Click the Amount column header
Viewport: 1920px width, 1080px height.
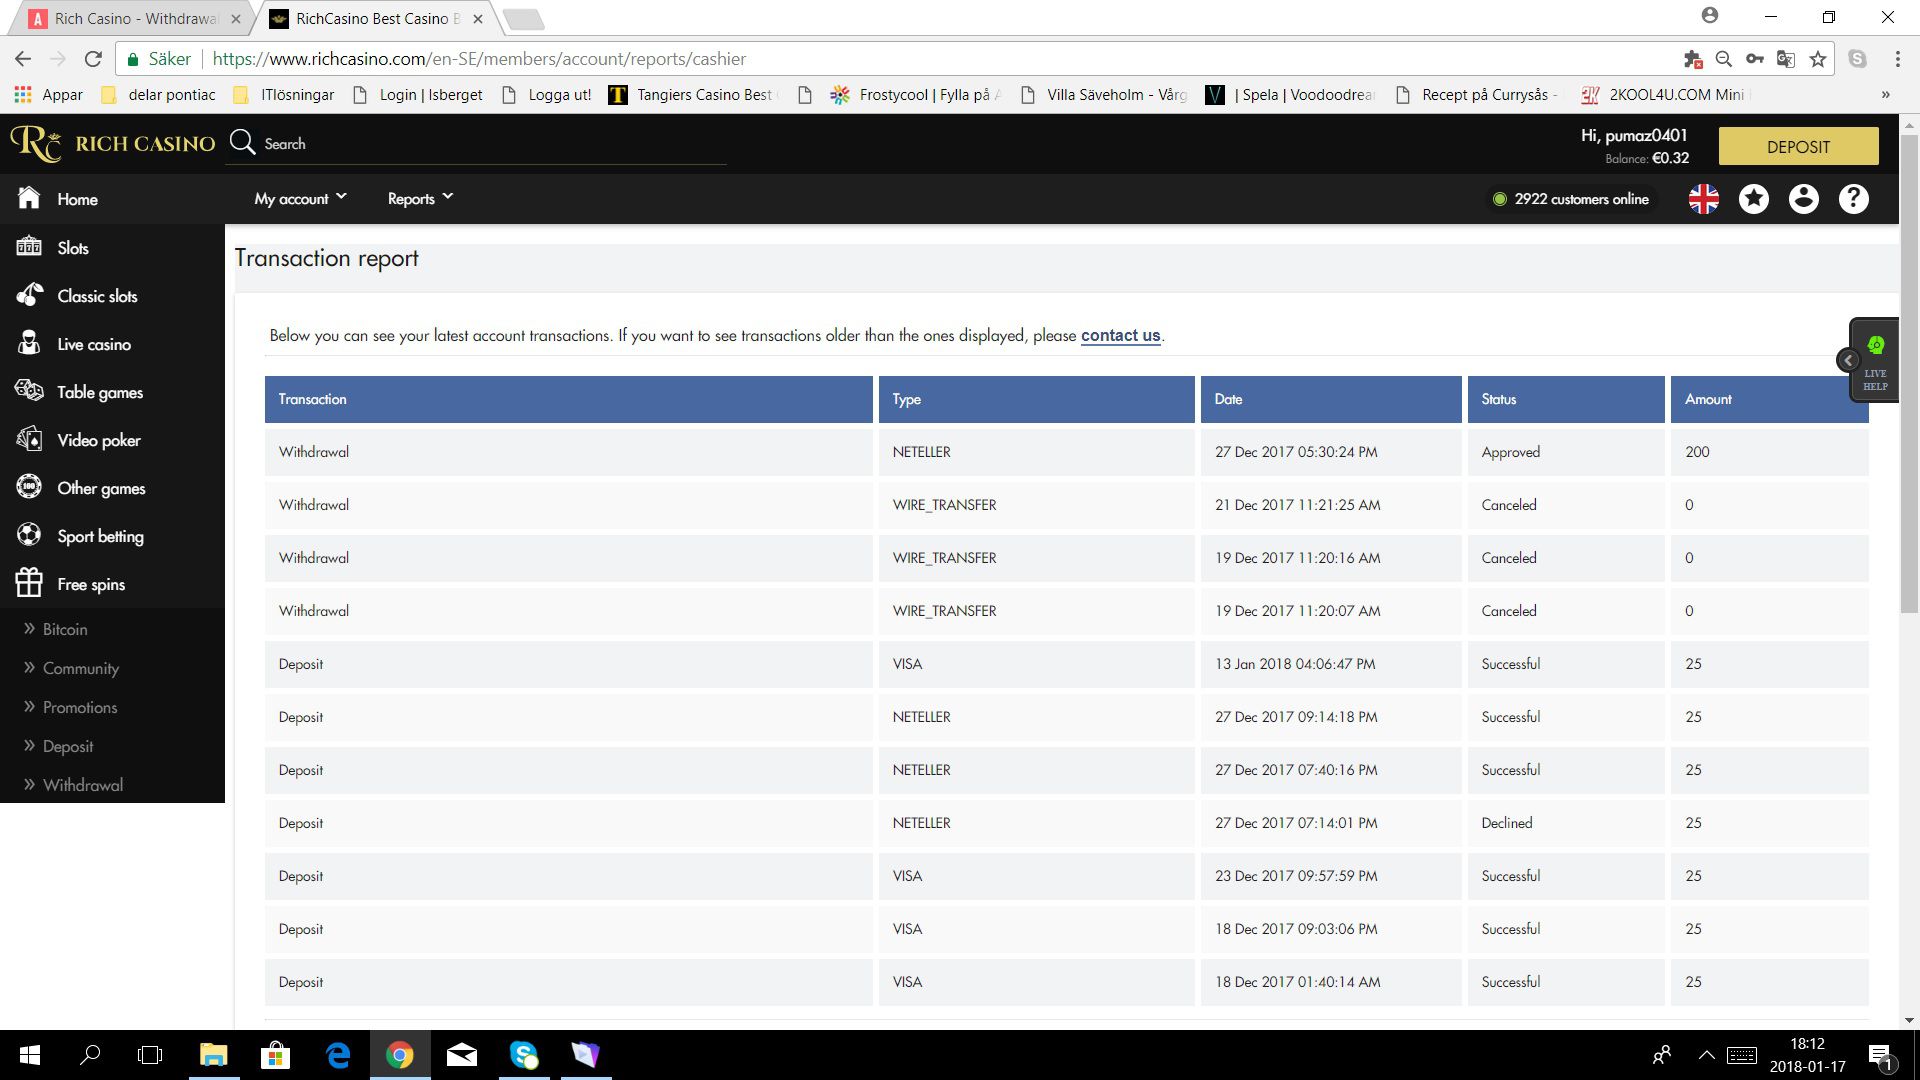[1769, 399]
